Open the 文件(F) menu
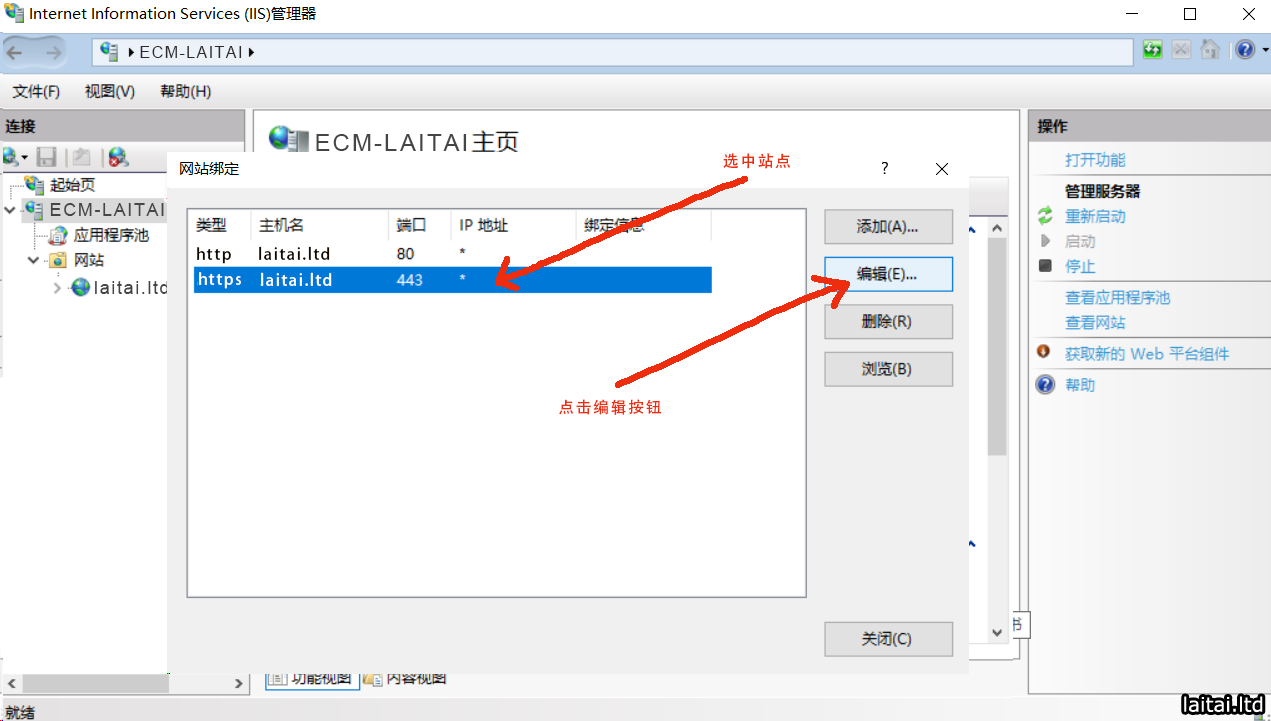Viewport: 1271px width, 721px height. coord(36,91)
